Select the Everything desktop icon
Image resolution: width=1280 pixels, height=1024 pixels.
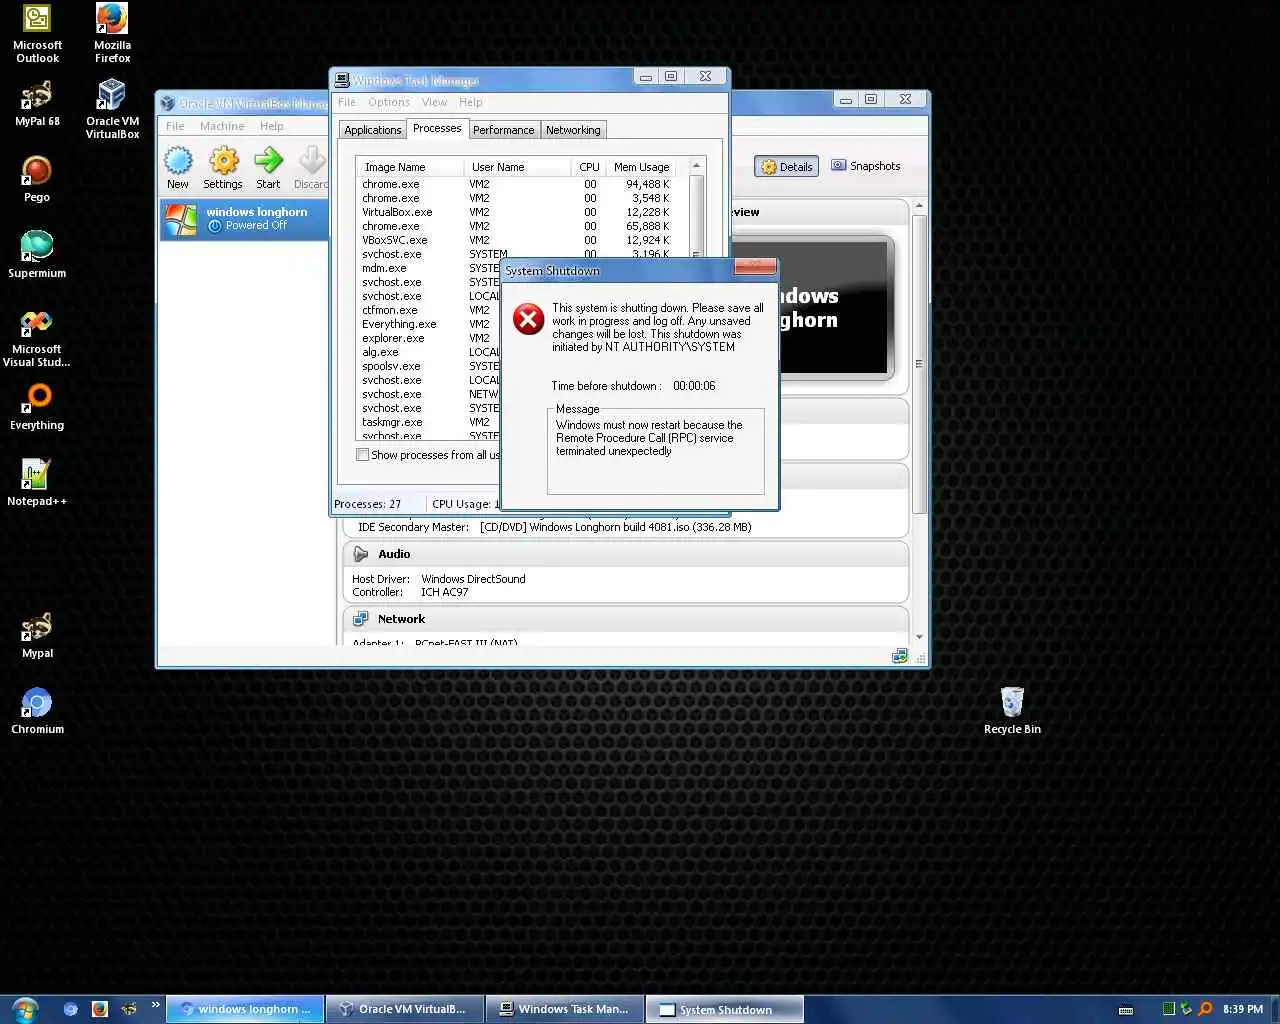click(x=37, y=408)
